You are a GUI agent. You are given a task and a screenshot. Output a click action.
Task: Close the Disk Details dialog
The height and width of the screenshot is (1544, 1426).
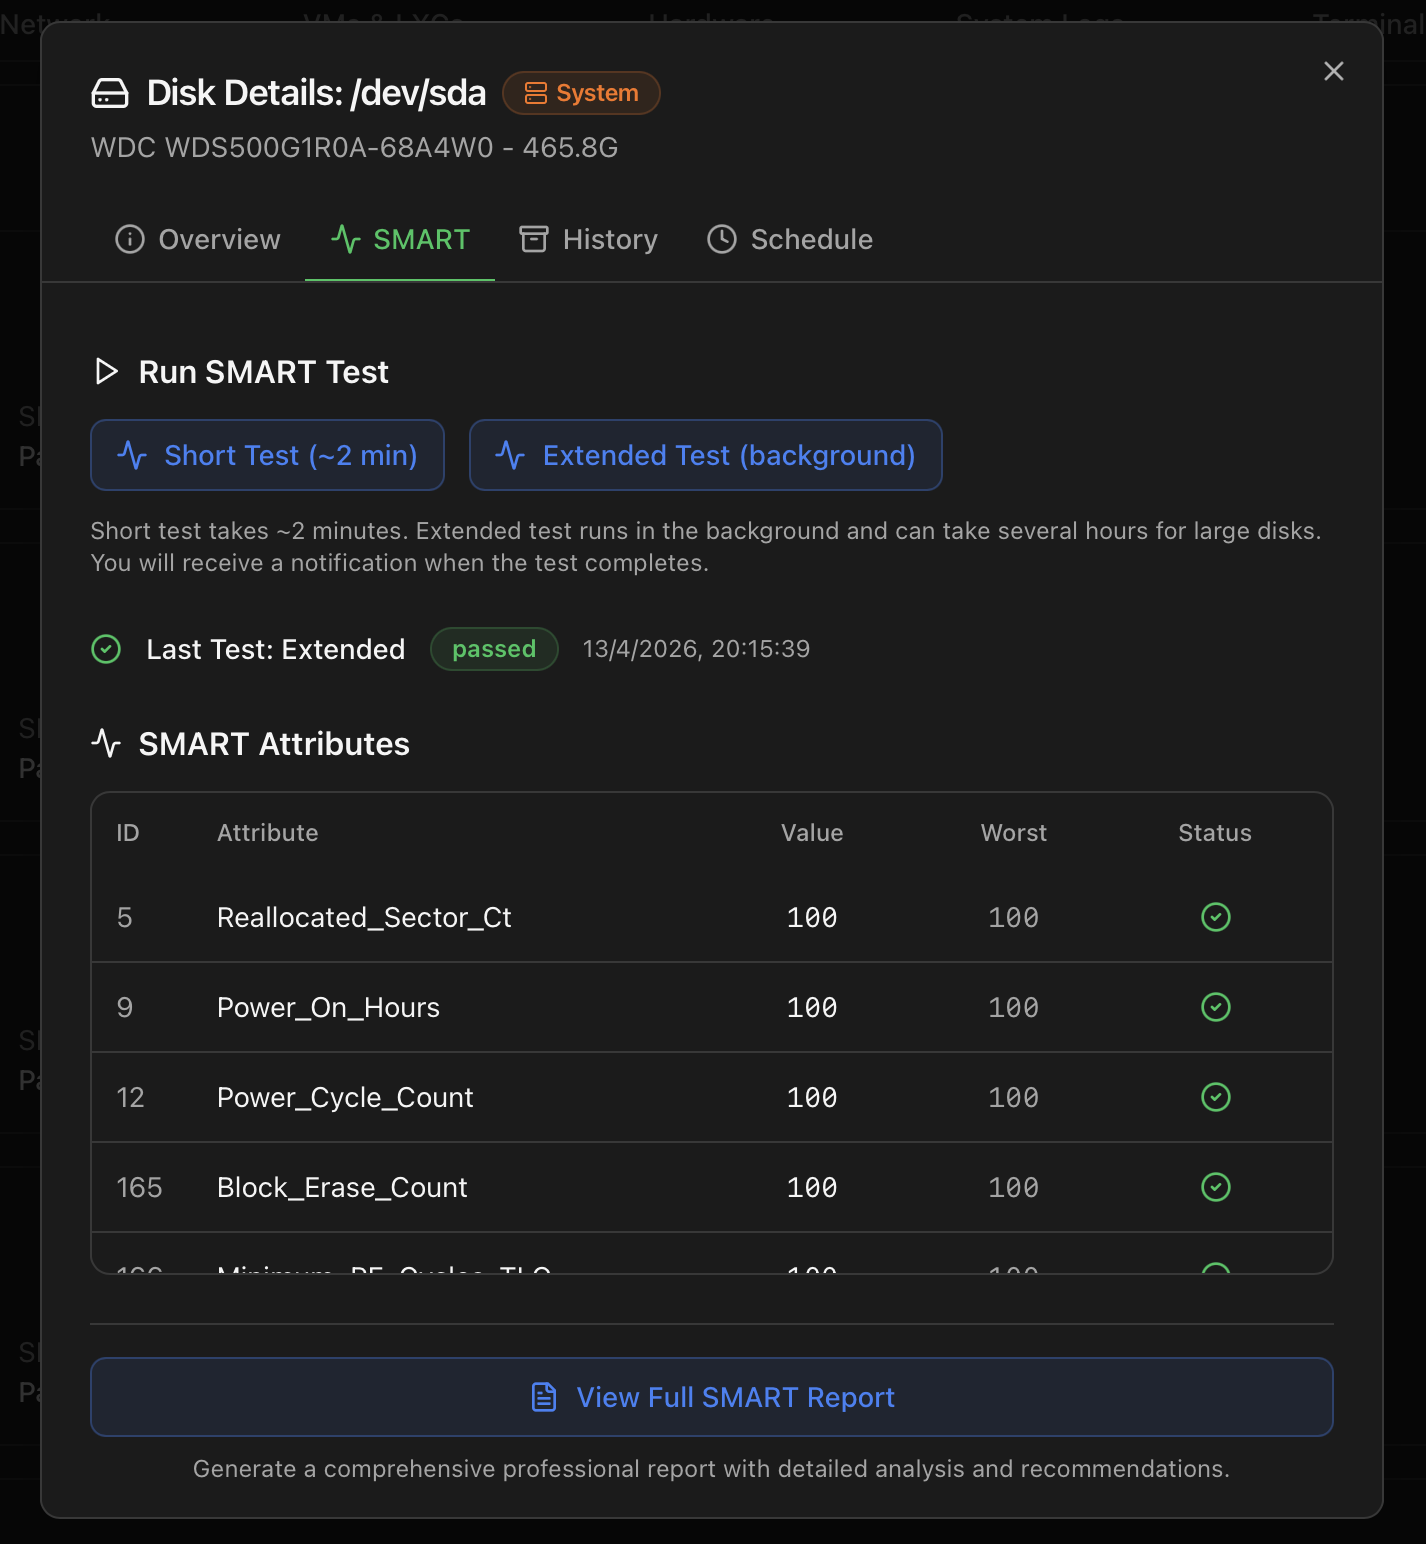click(x=1334, y=71)
